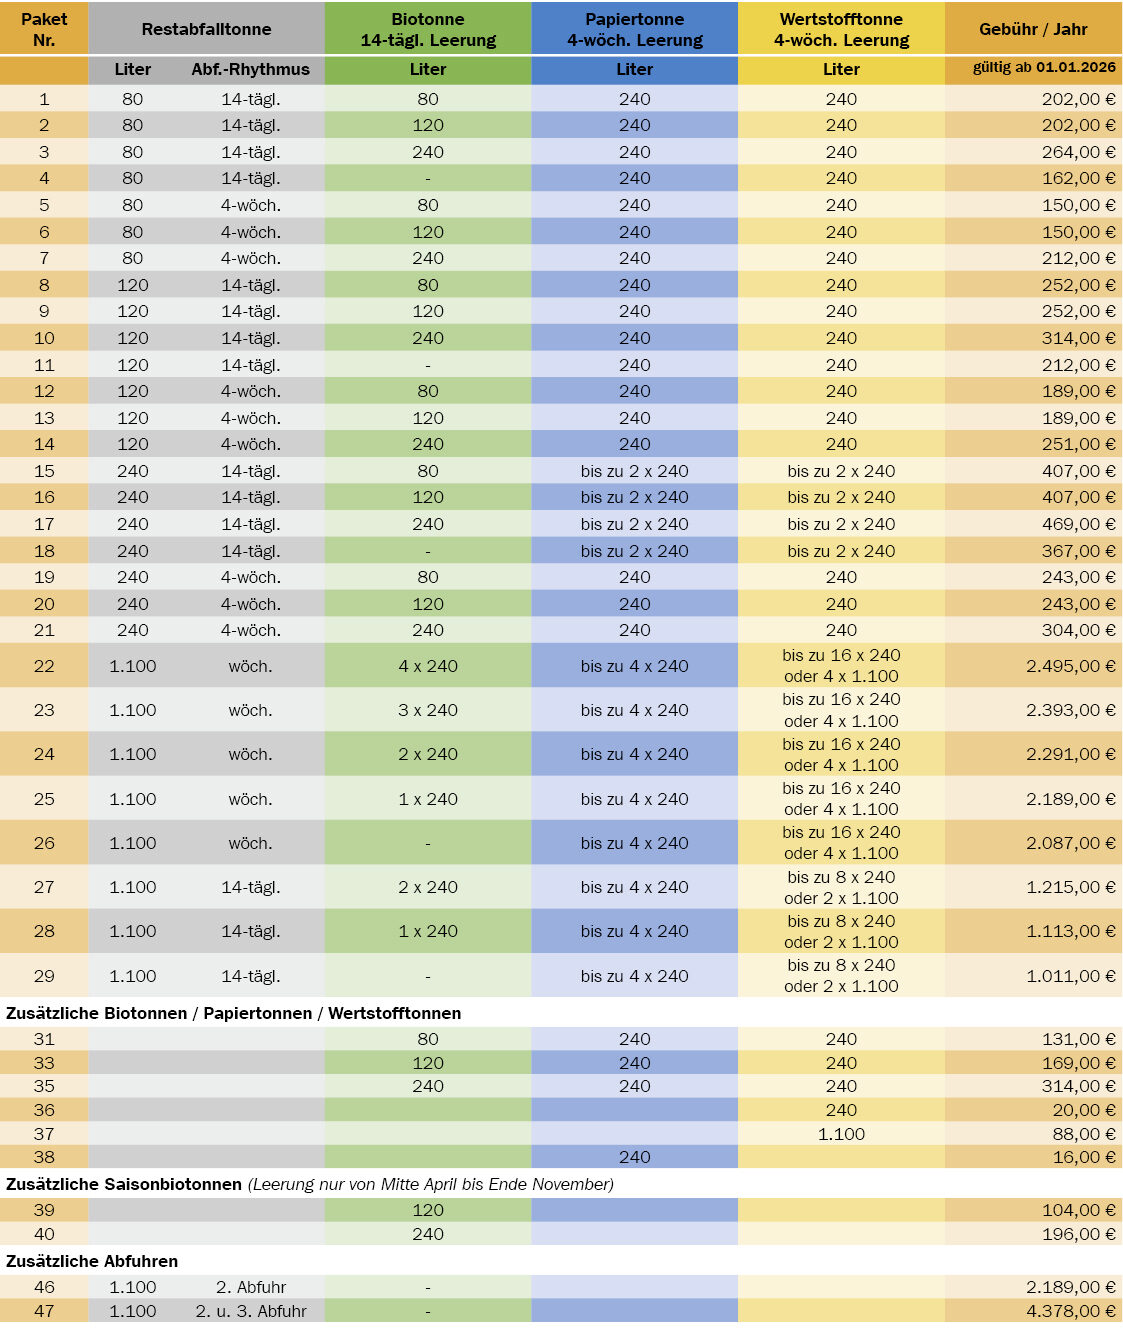
Task: Click the Paket Nr. column header
Action: pos(44,29)
